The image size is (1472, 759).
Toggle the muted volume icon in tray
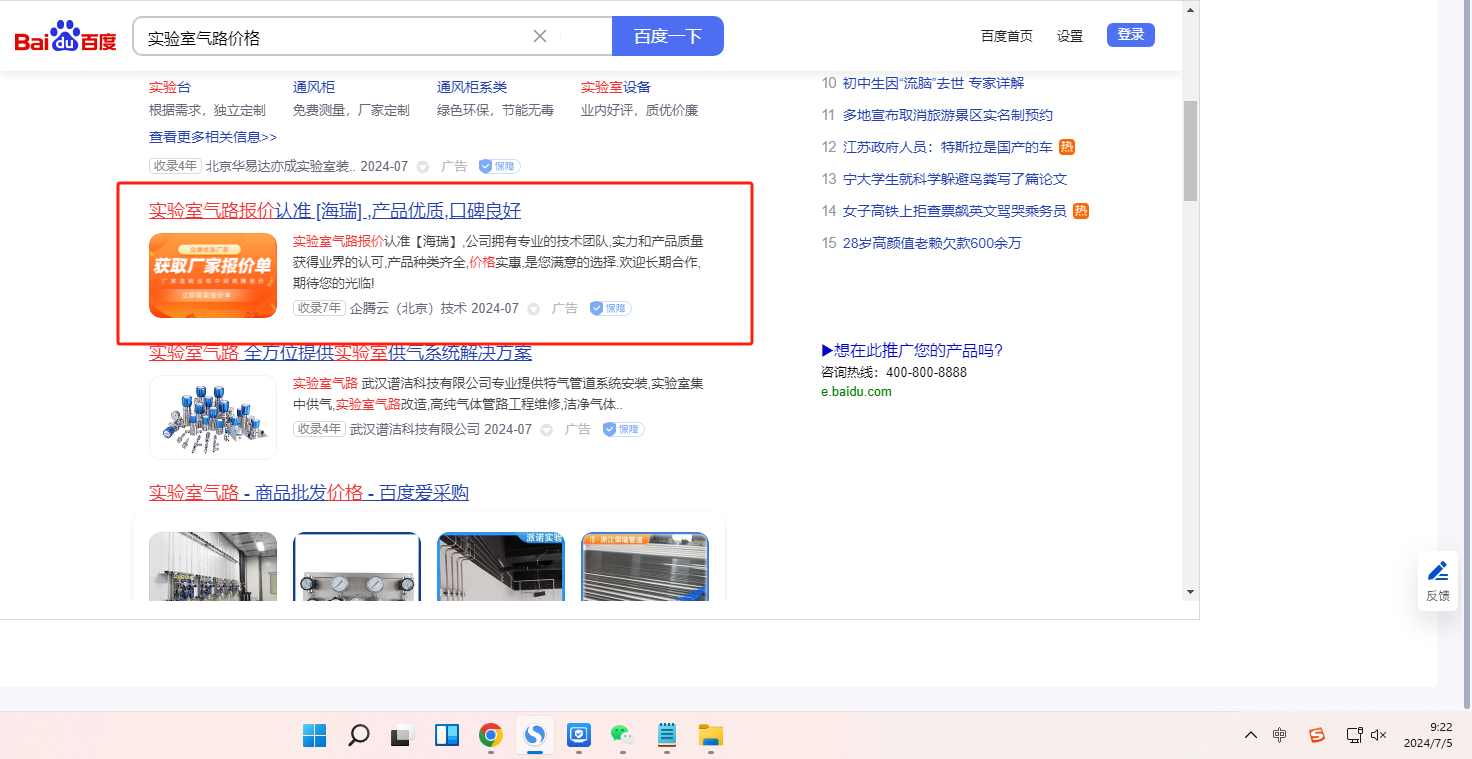1378,735
